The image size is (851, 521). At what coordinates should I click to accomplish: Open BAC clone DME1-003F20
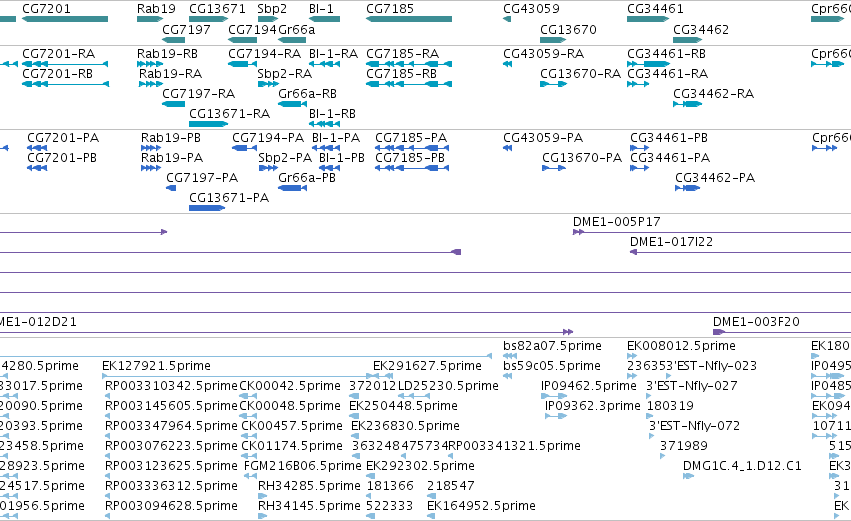click(x=757, y=322)
